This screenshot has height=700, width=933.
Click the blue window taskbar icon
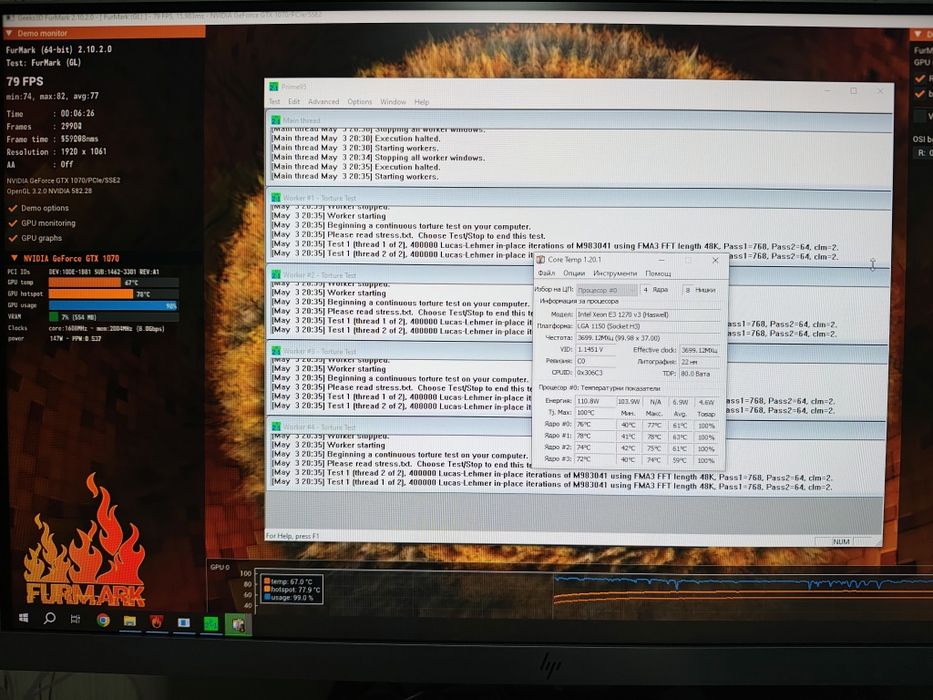(x=184, y=623)
